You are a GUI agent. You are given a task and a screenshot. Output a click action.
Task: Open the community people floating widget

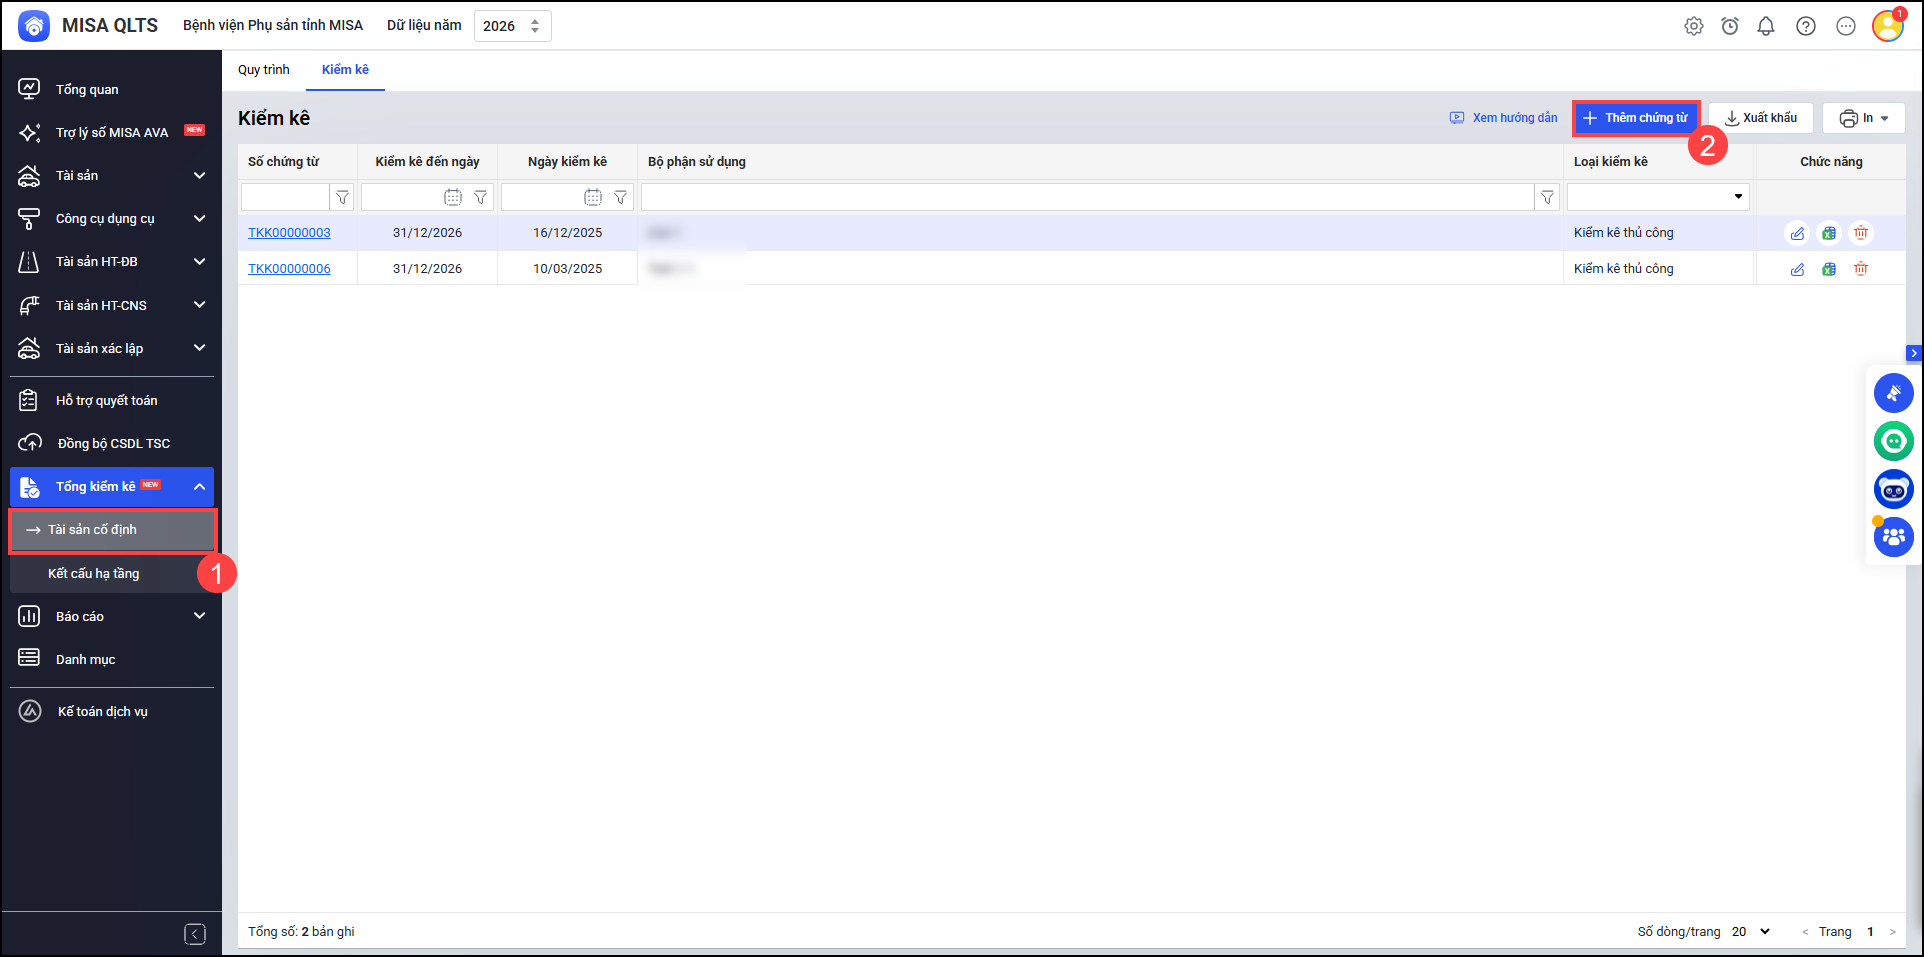click(1894, 537)
